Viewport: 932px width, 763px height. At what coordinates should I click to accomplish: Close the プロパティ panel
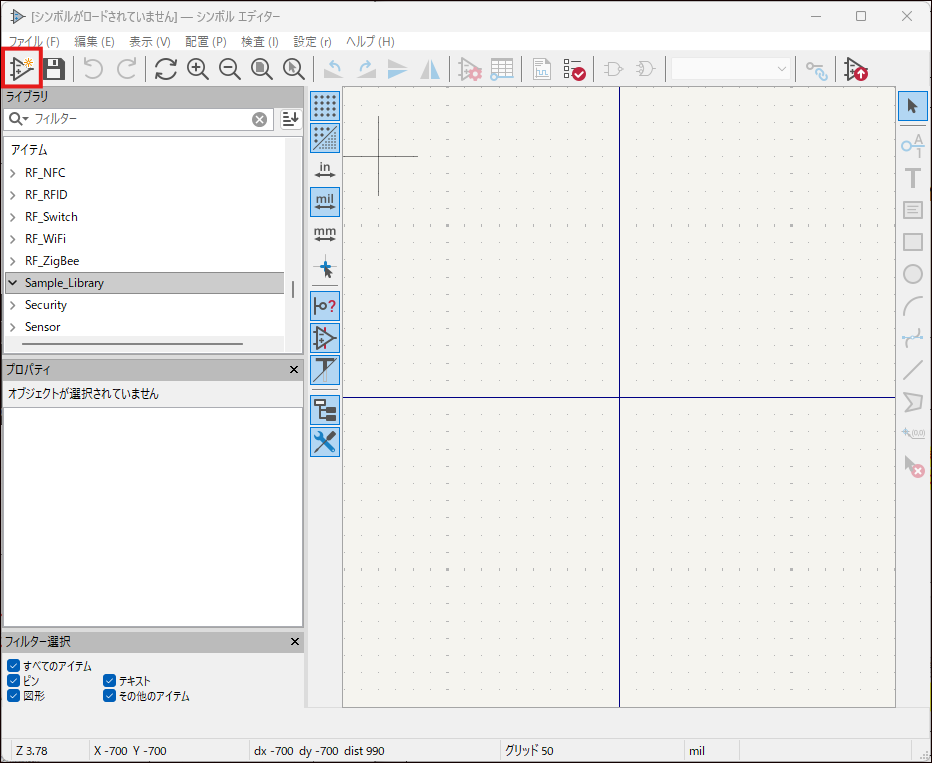coord(294,370)
